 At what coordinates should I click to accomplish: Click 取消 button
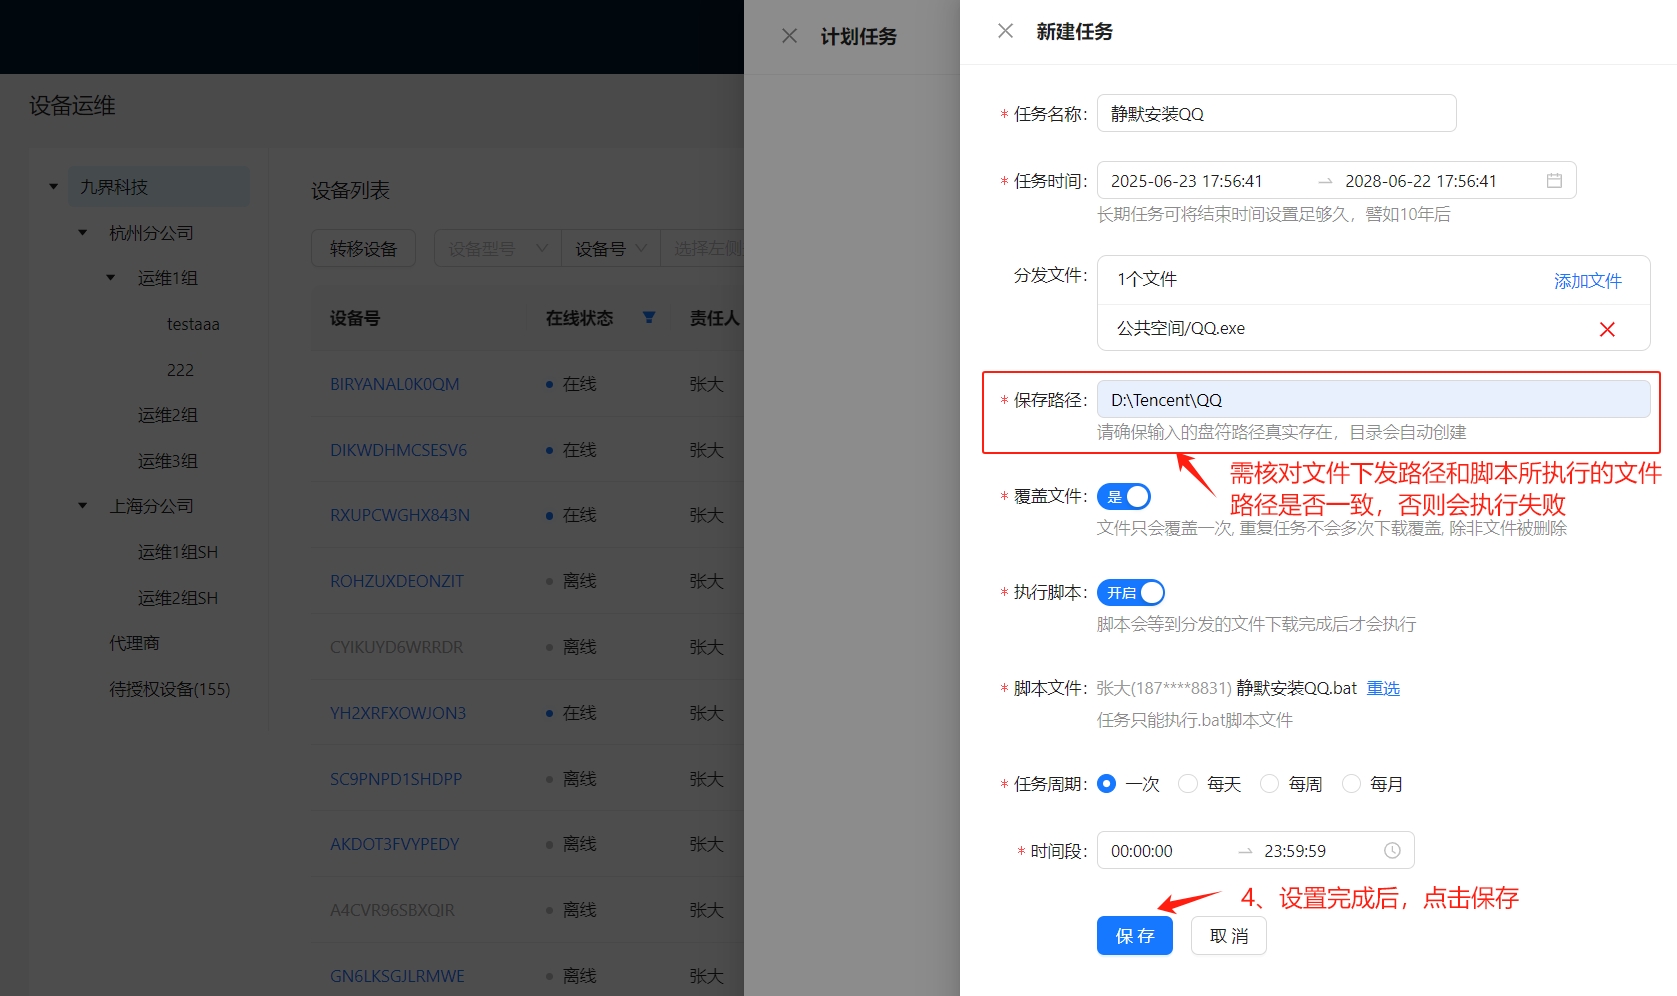click(1229, 936)
